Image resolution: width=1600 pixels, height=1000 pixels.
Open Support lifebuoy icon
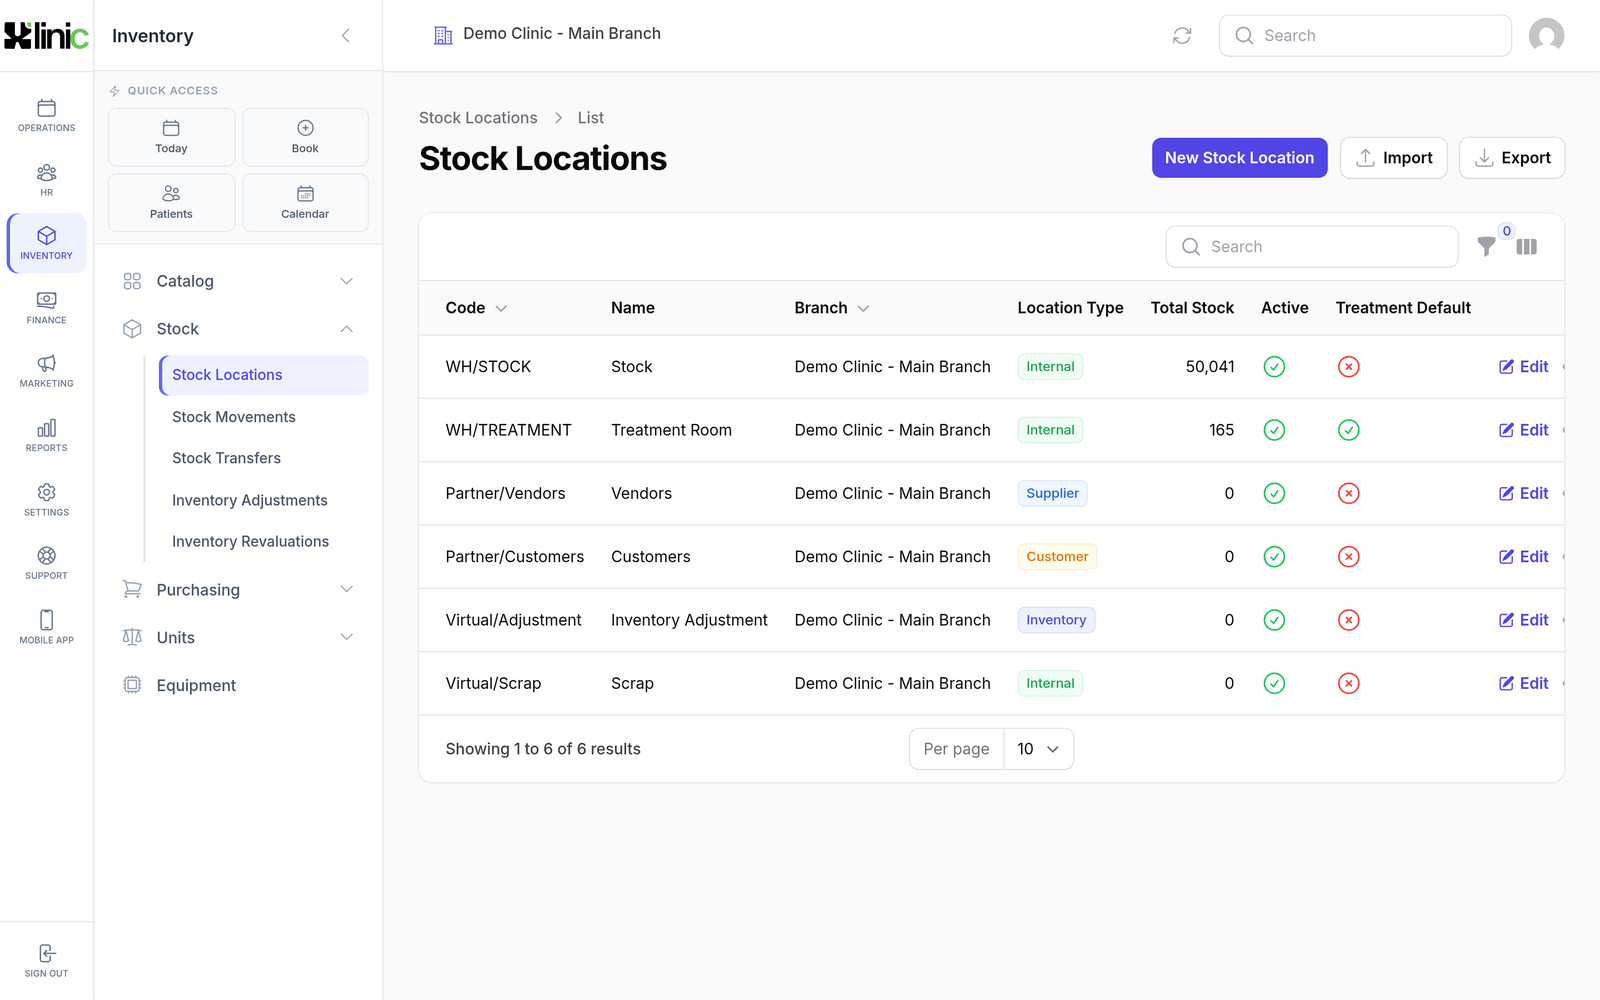coord(46,556)
